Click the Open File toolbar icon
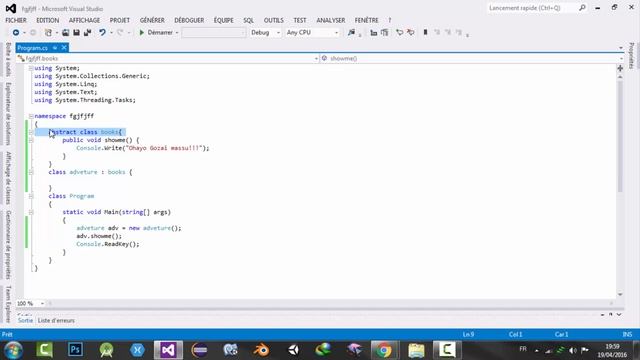The width and height of the screenshot is (640, 360). 65,32
